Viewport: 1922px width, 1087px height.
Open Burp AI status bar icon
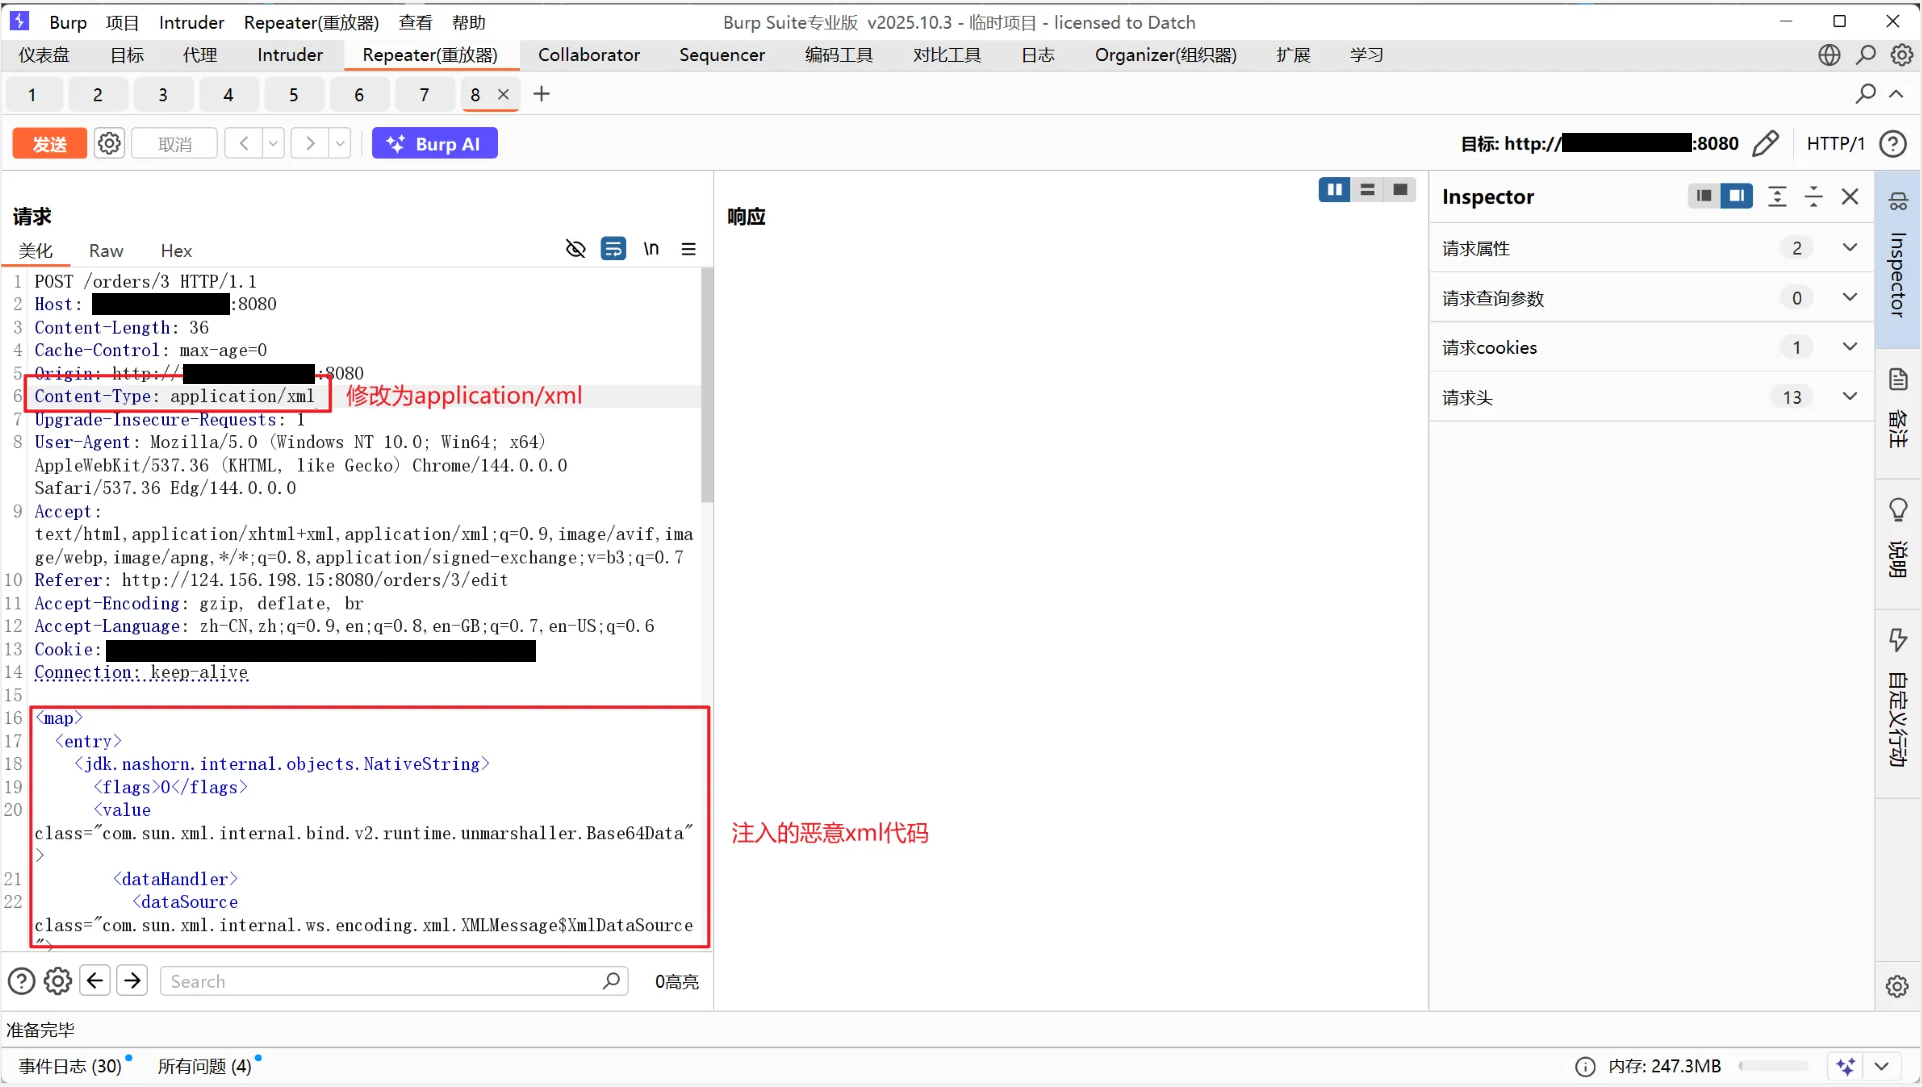coord(1846,1067)
